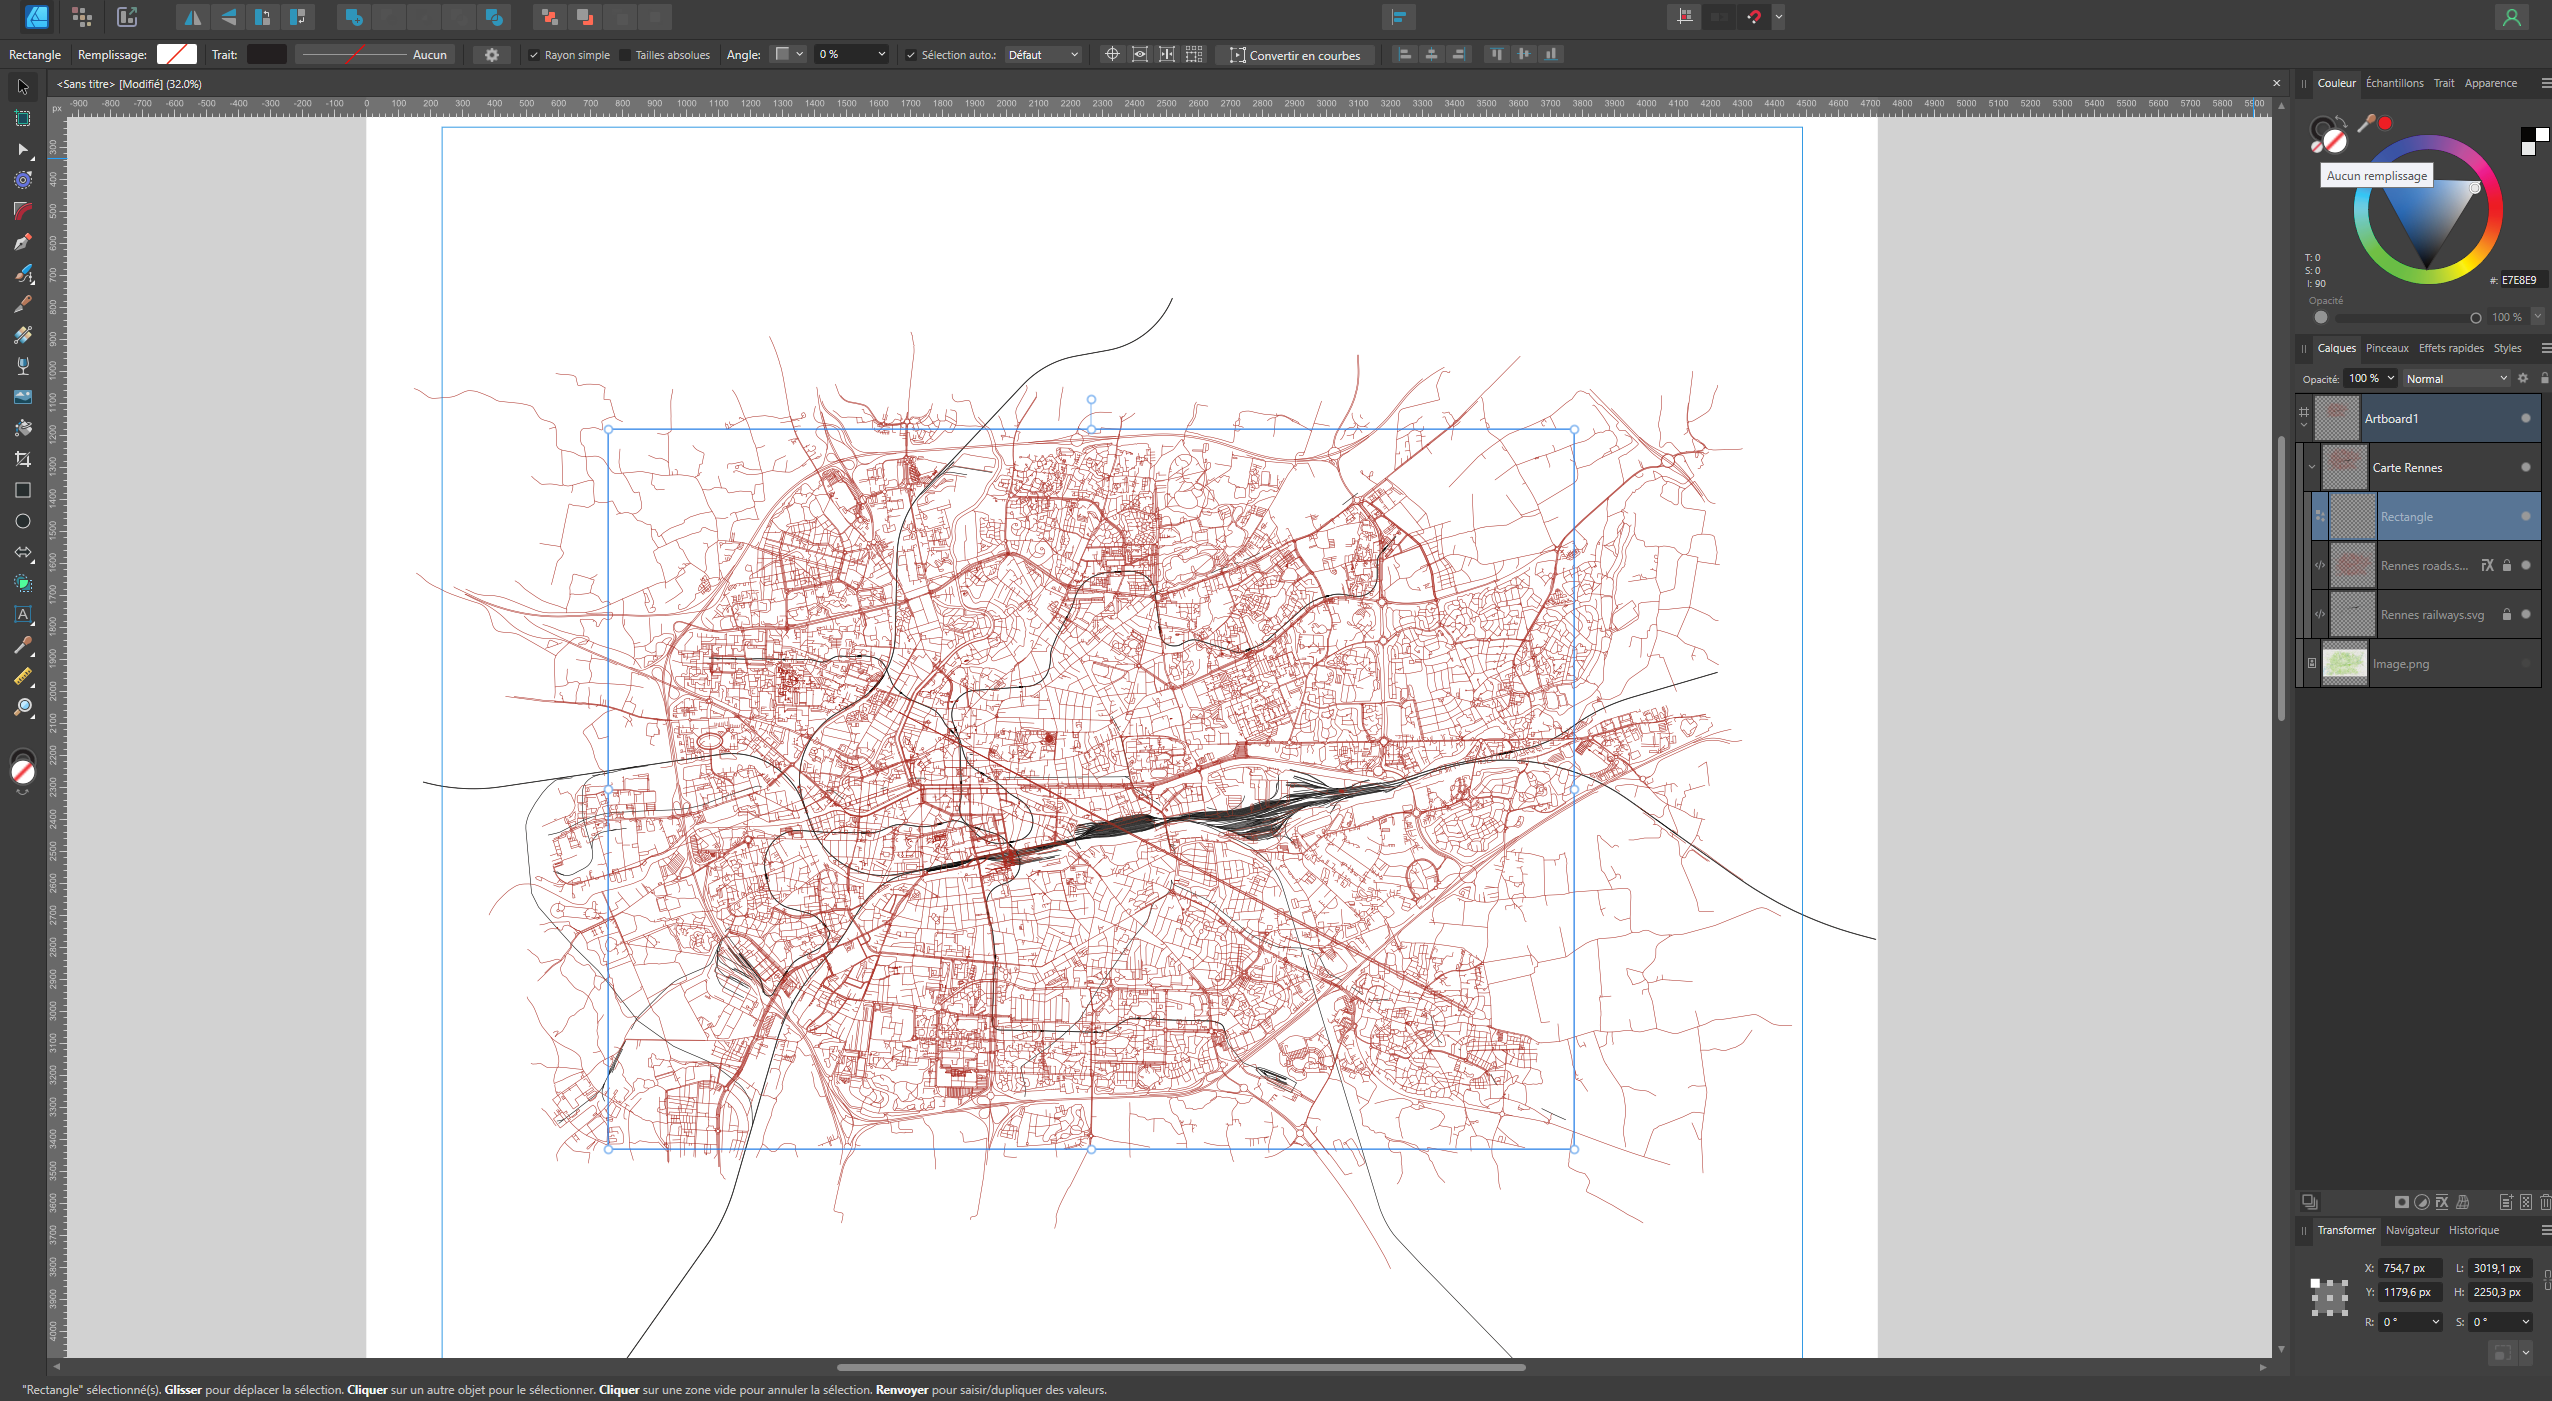This screenshot has width=2552, height=1401.
Task: Delete layer with trash icon
Action: click(x=2544, y=1202)
